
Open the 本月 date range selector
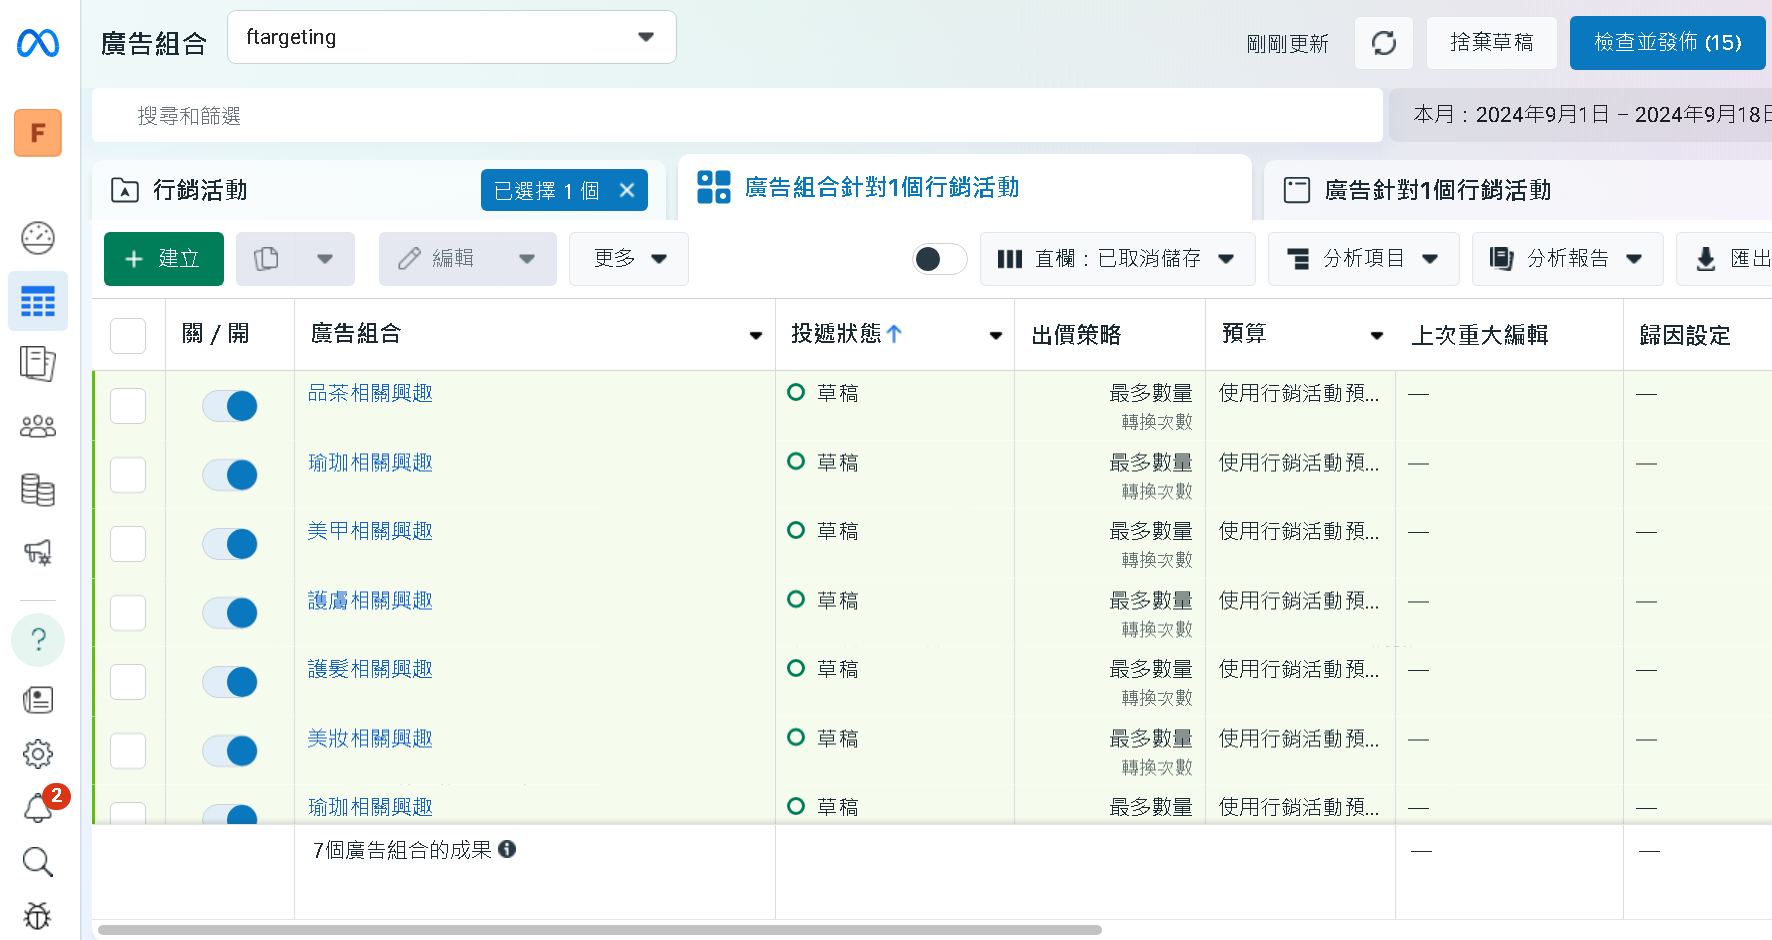1582,115
